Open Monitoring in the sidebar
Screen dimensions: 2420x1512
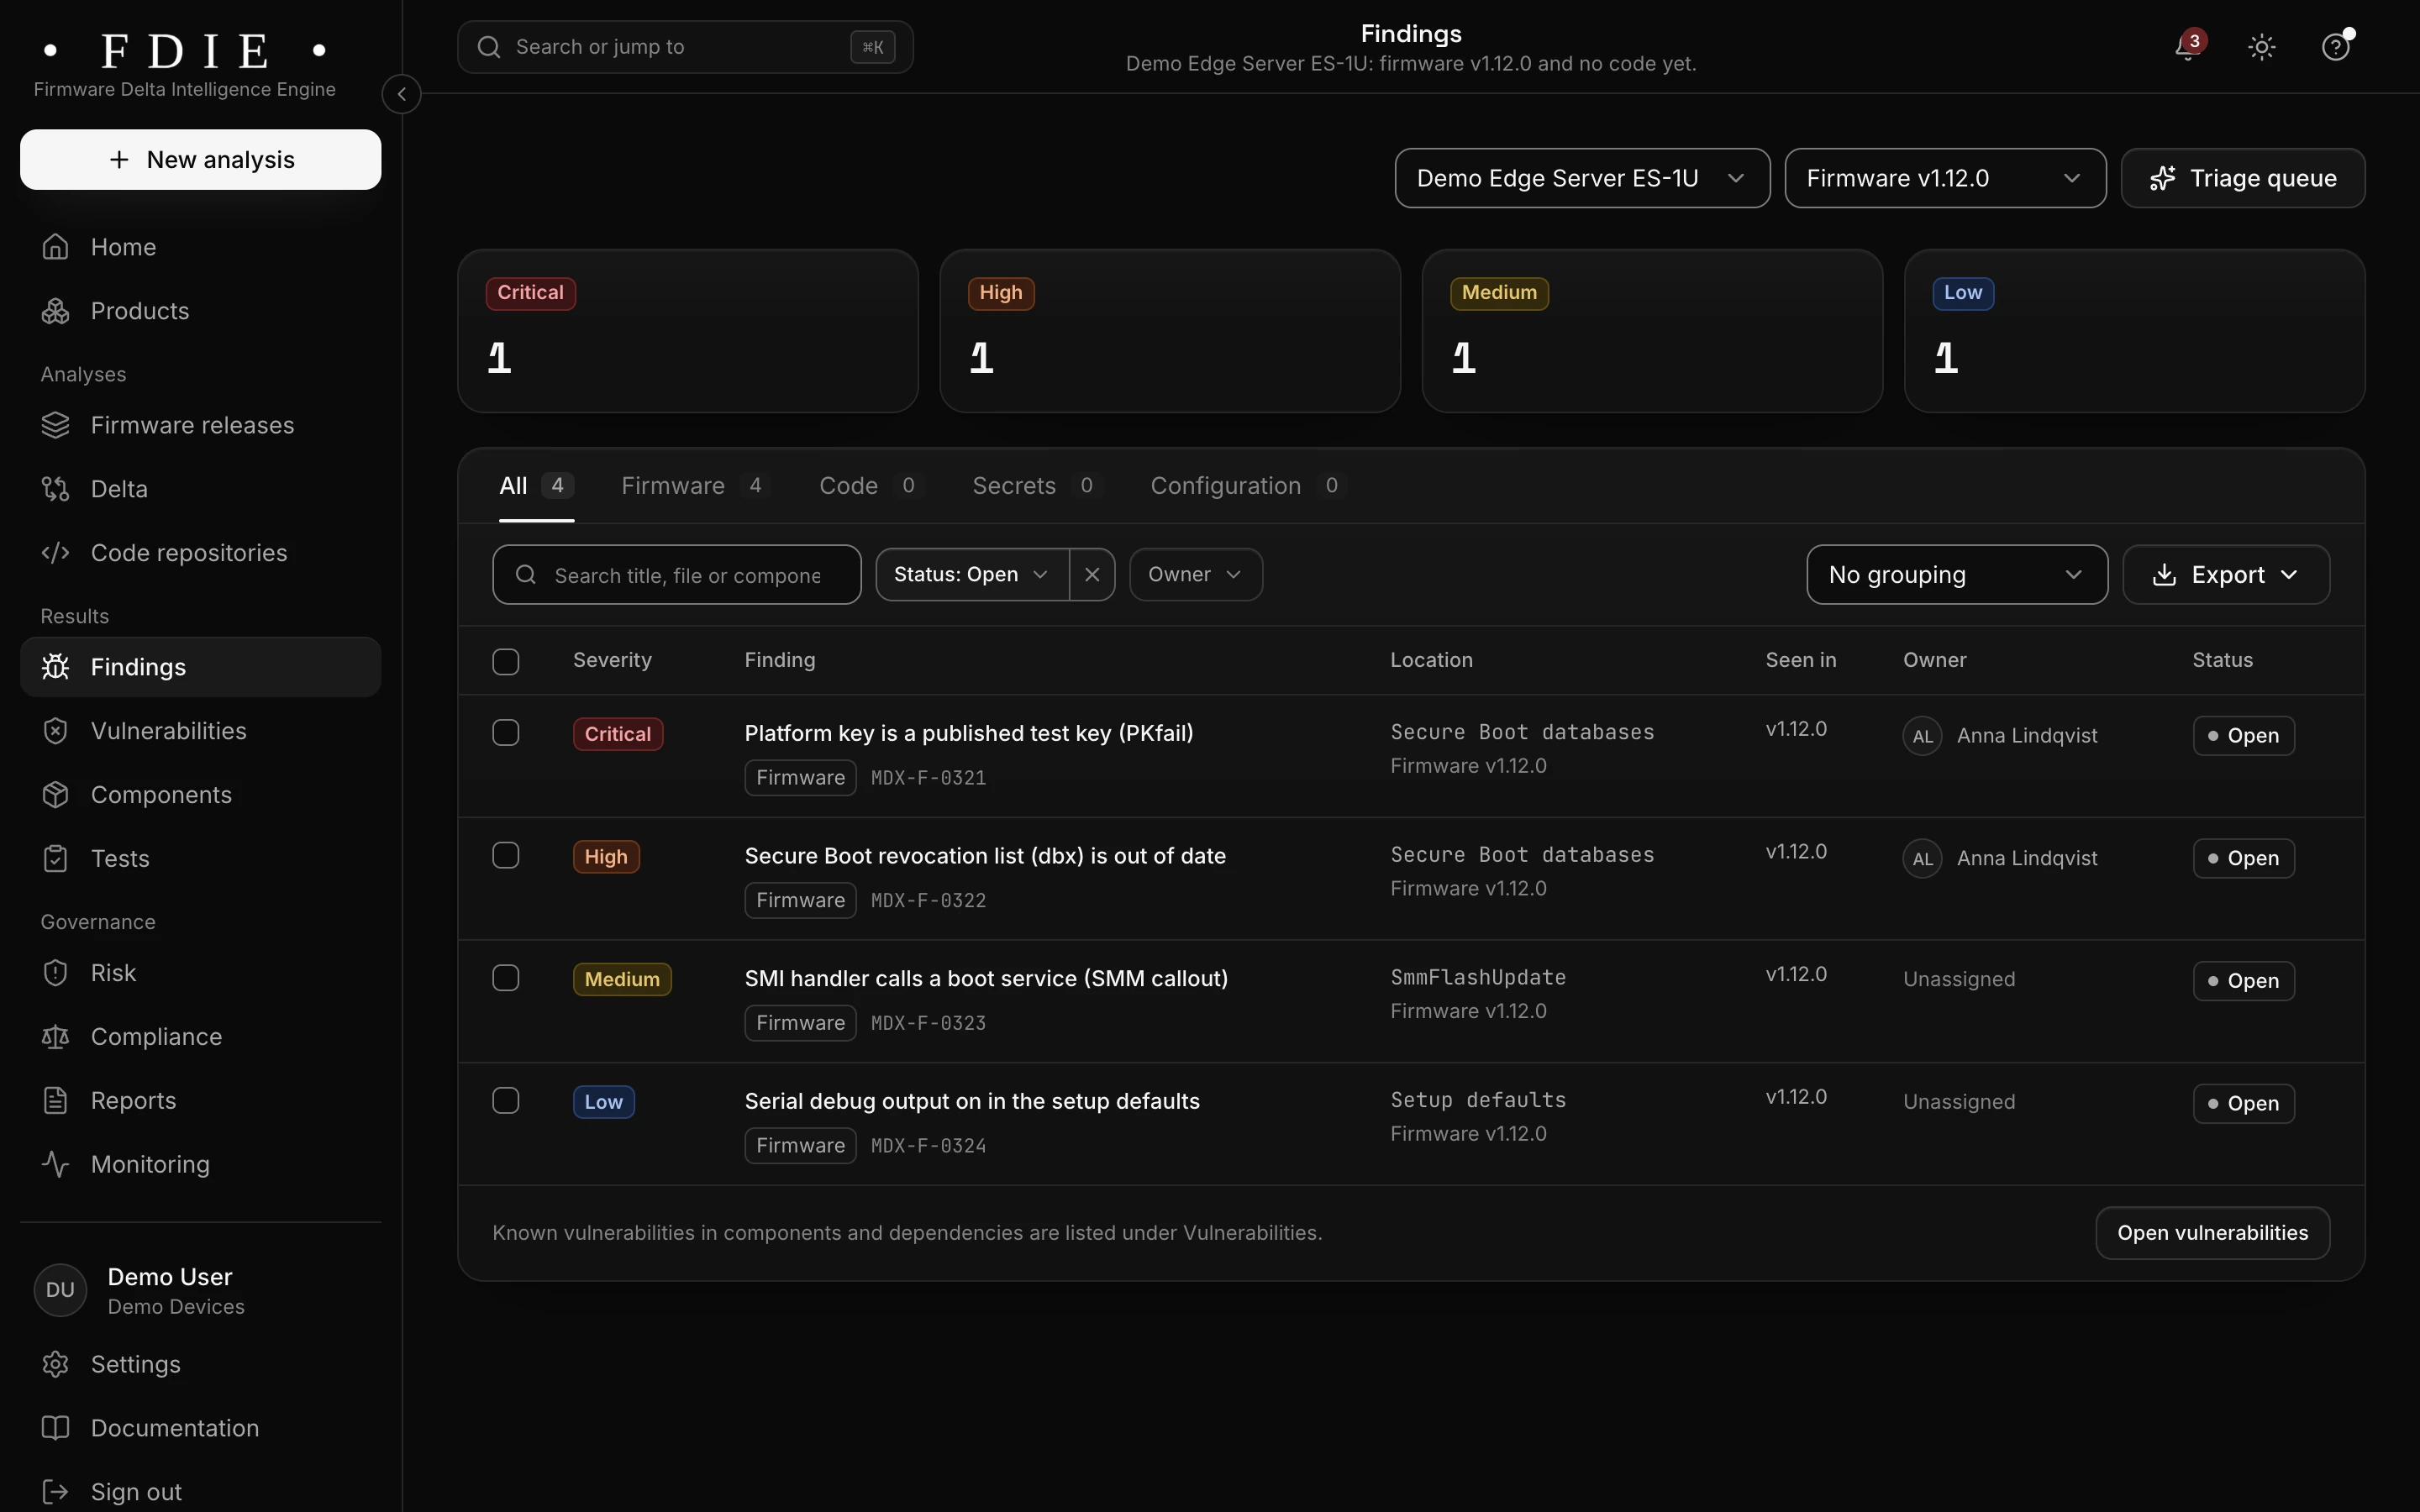point(200,1165)
